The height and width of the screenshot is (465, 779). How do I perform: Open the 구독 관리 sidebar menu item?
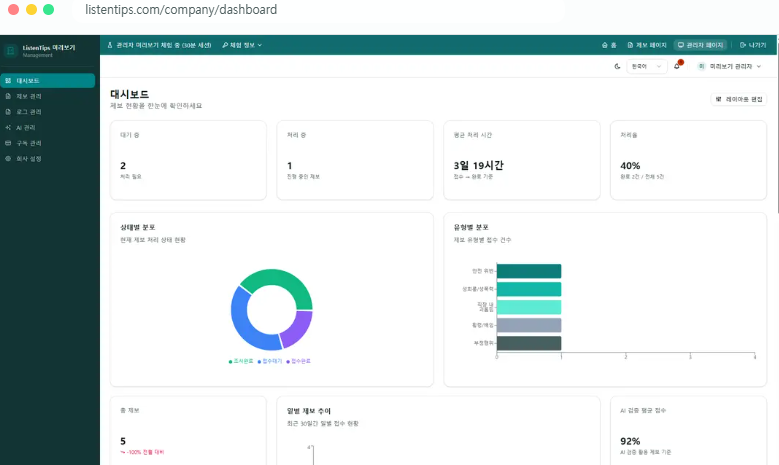point(48,143)
